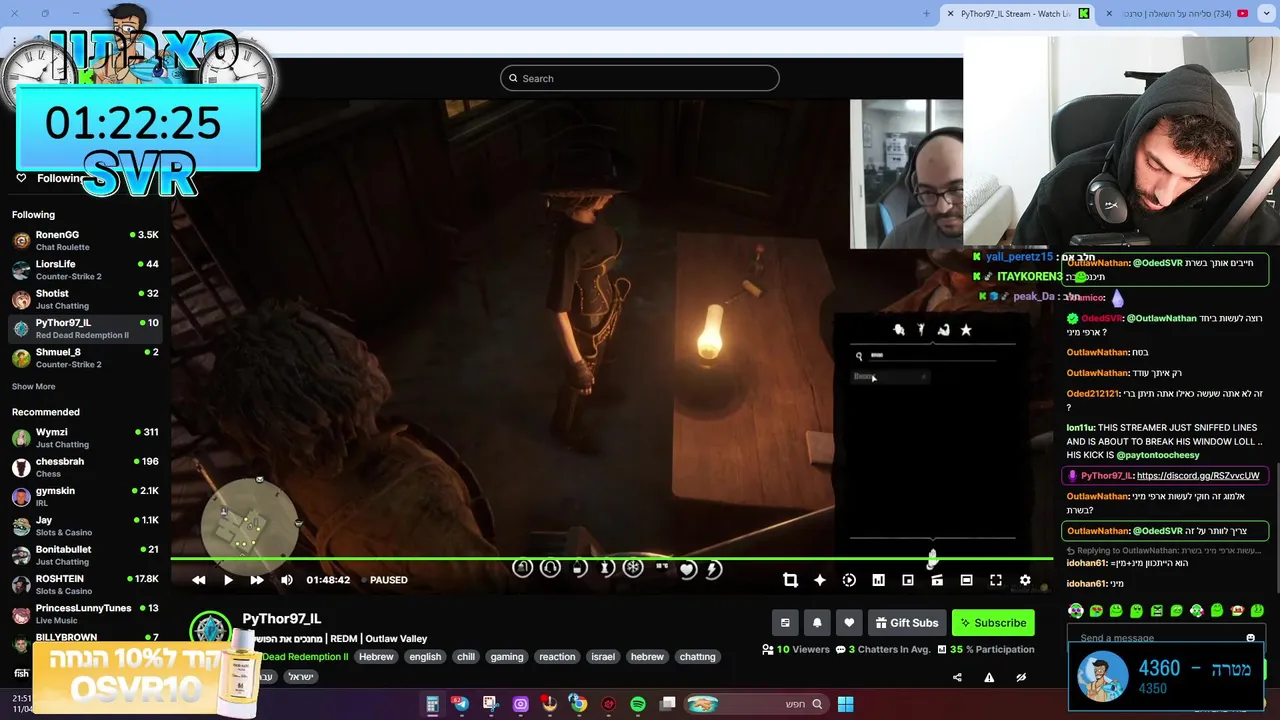Open chessbrah recommended channel
The width and height of the screenshot is (1280, 720).
(85, 467)
